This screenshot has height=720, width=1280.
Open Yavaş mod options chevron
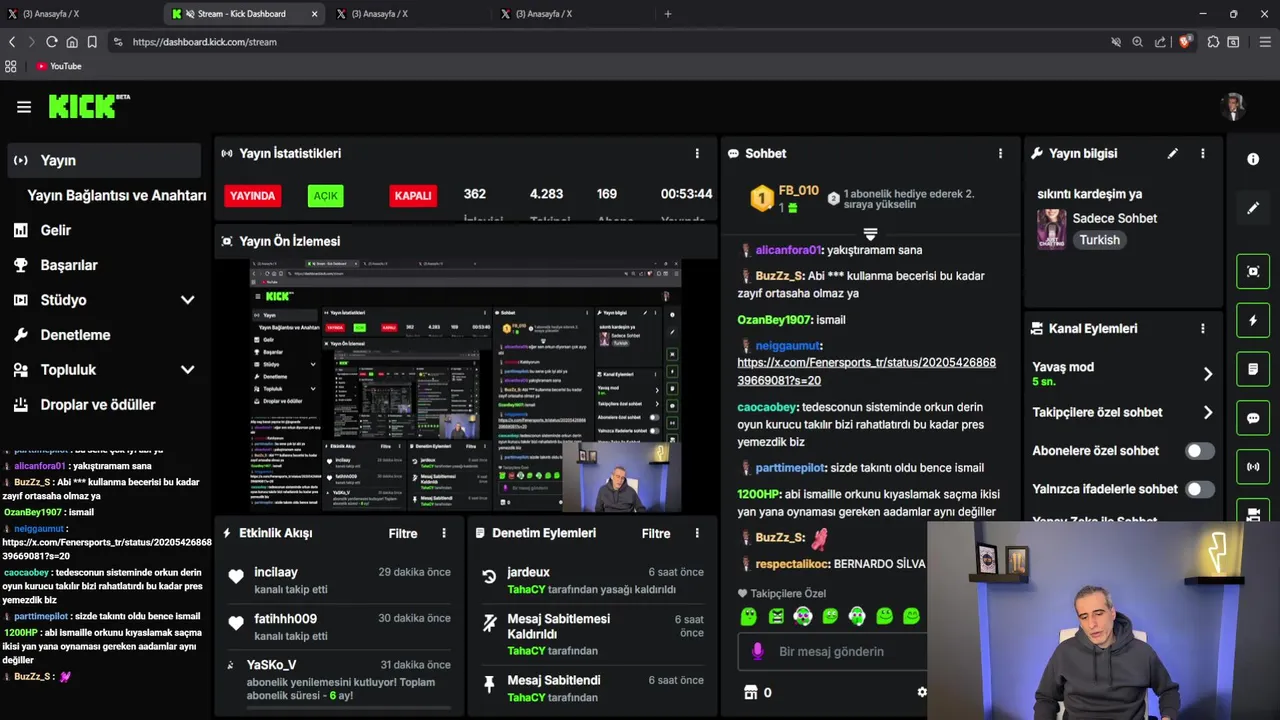(1208, 374)
